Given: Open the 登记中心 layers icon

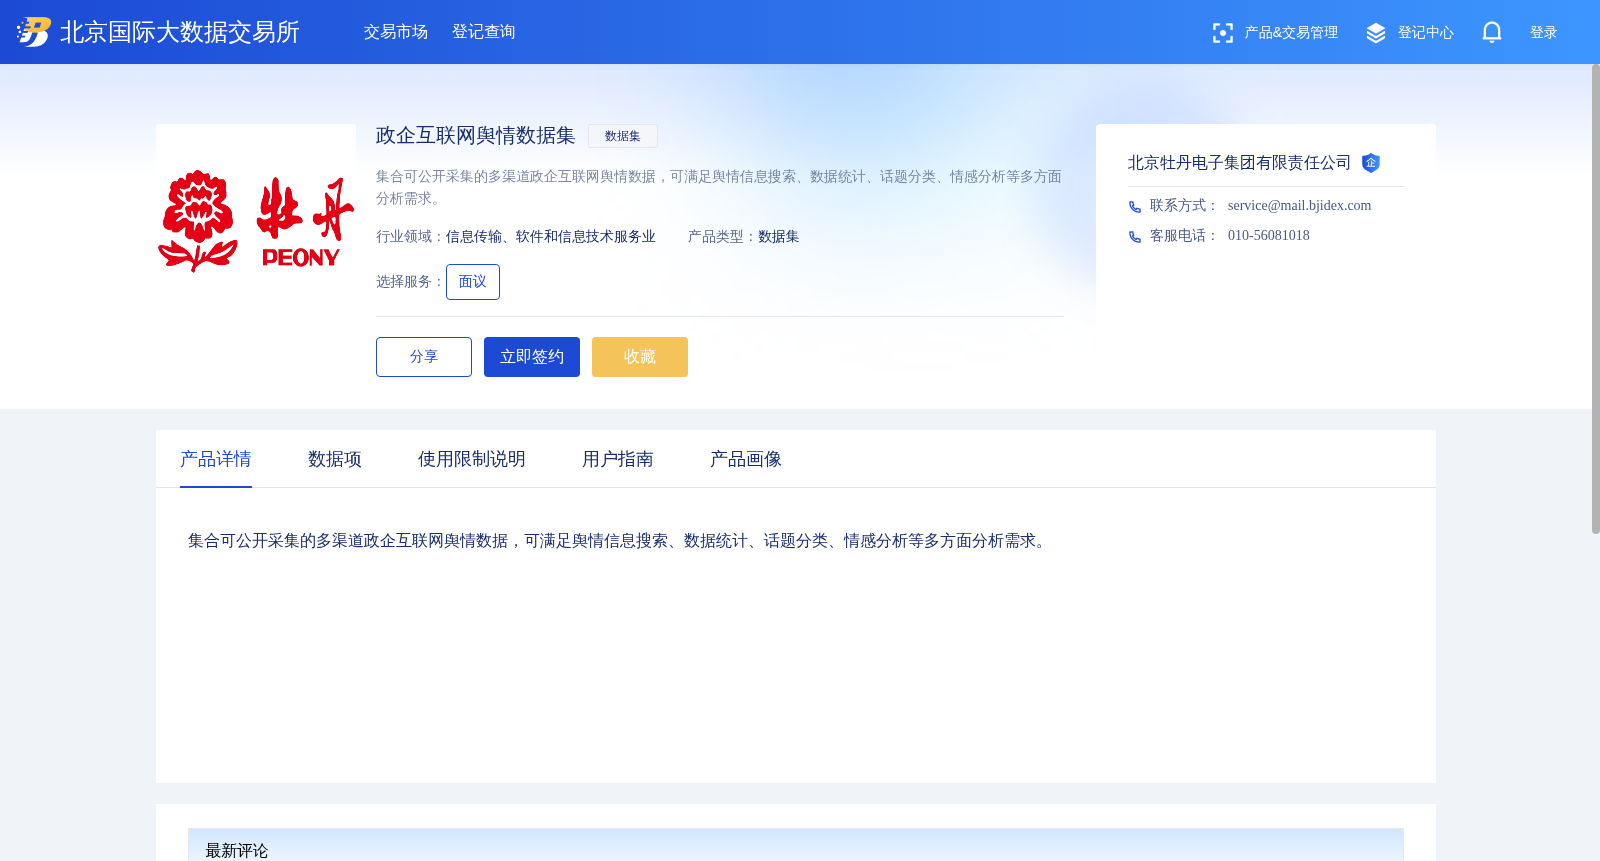Looking at the screenshot, I should [1376, 33].
